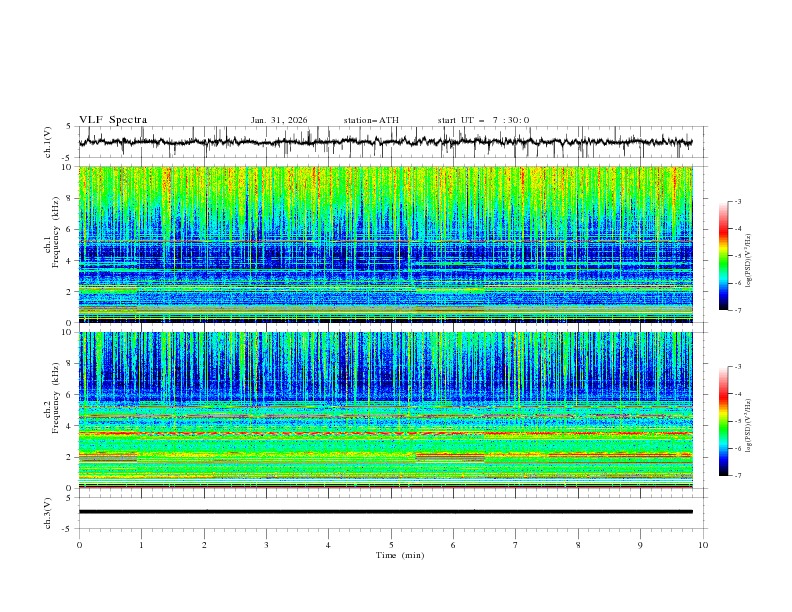Click the ch.1 'Frequency (kHz)' axis label
Screen dimensions: 792x612
[56, 232]
